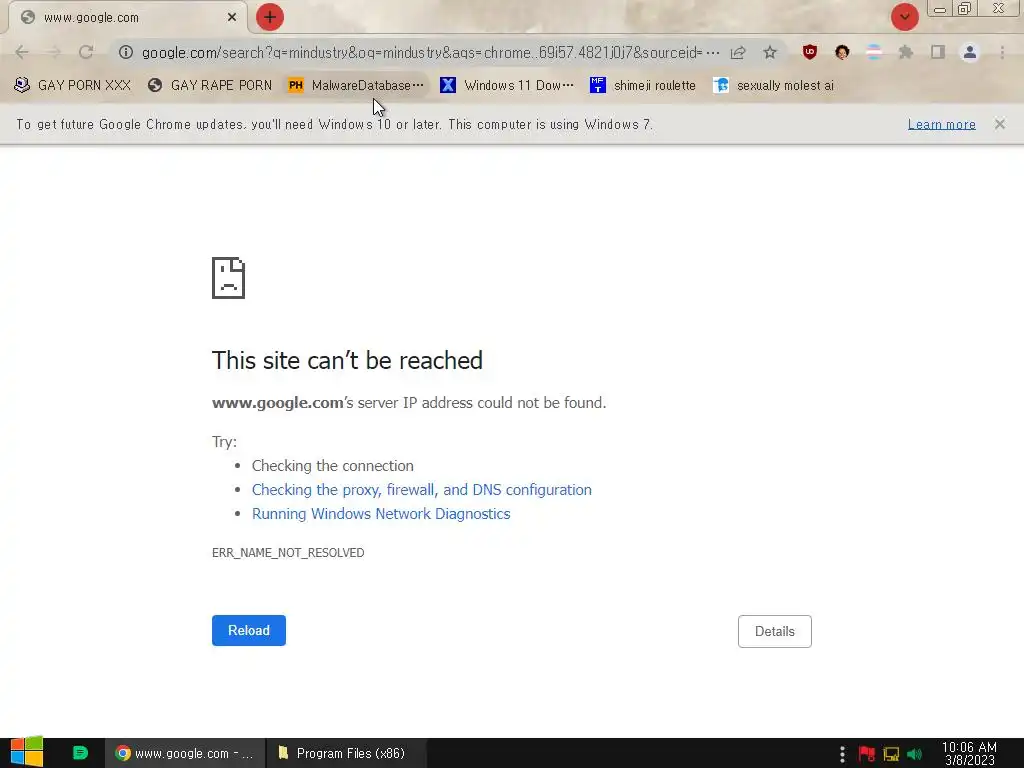This screenshot has height=768, width=1024.
Task: Go forward with the forward arrow
Action: [x=54, y=52]
